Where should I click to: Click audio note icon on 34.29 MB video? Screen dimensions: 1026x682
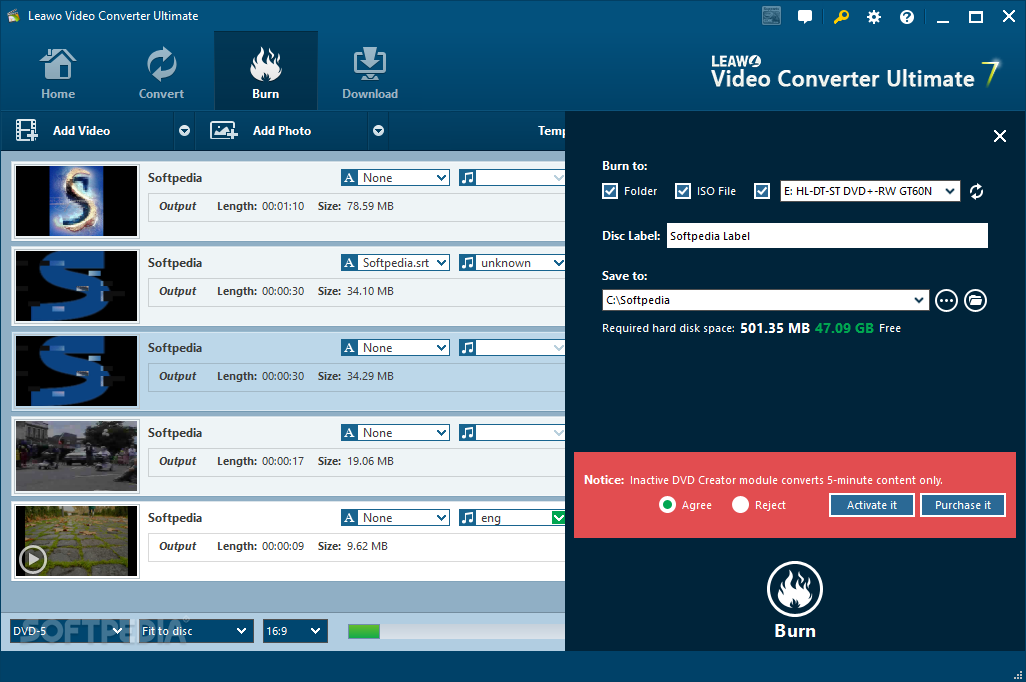467,348
